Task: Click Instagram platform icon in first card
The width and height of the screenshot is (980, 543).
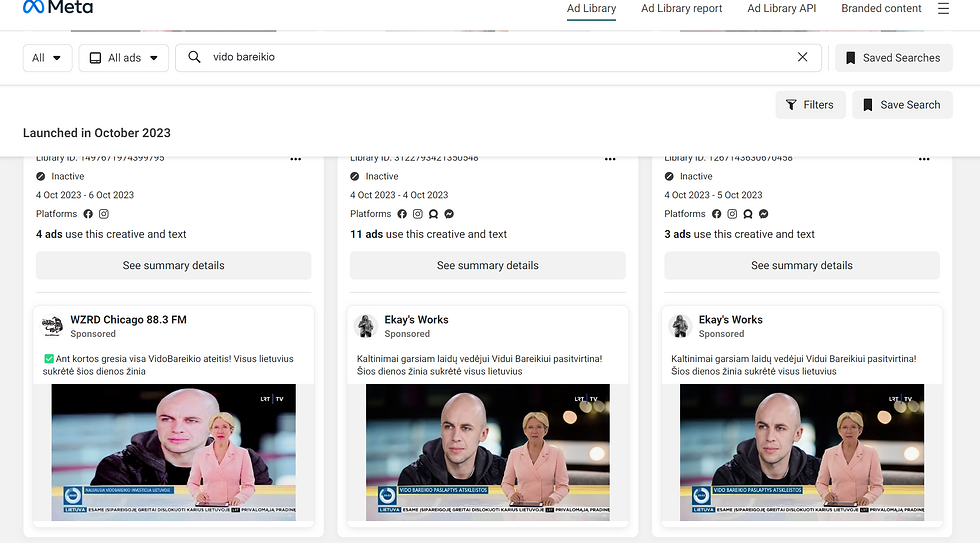Action: point(104,214)
